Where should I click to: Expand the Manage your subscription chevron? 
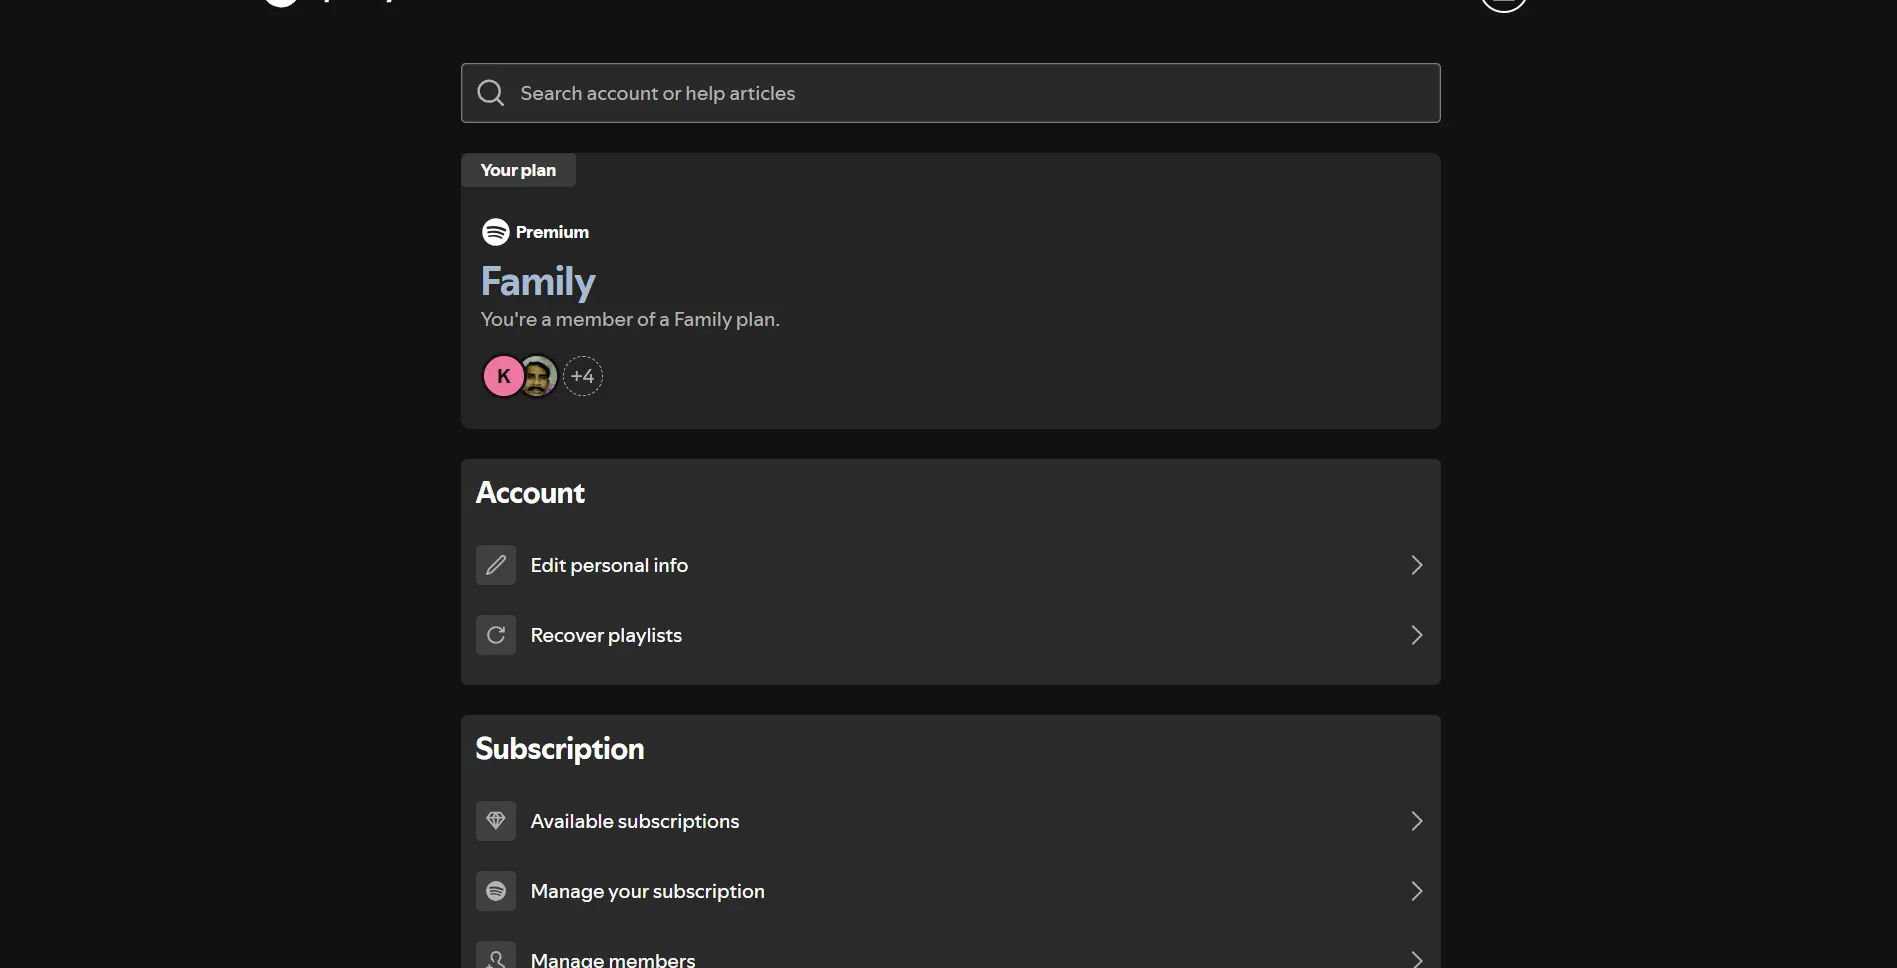(1416, 891)
